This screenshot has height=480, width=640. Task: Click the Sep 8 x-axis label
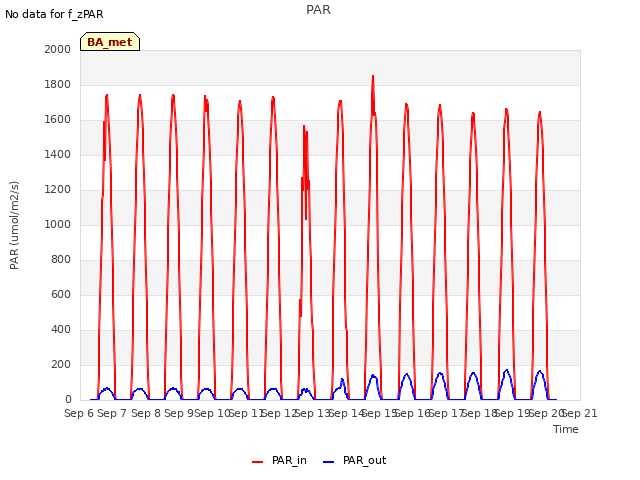146,413
